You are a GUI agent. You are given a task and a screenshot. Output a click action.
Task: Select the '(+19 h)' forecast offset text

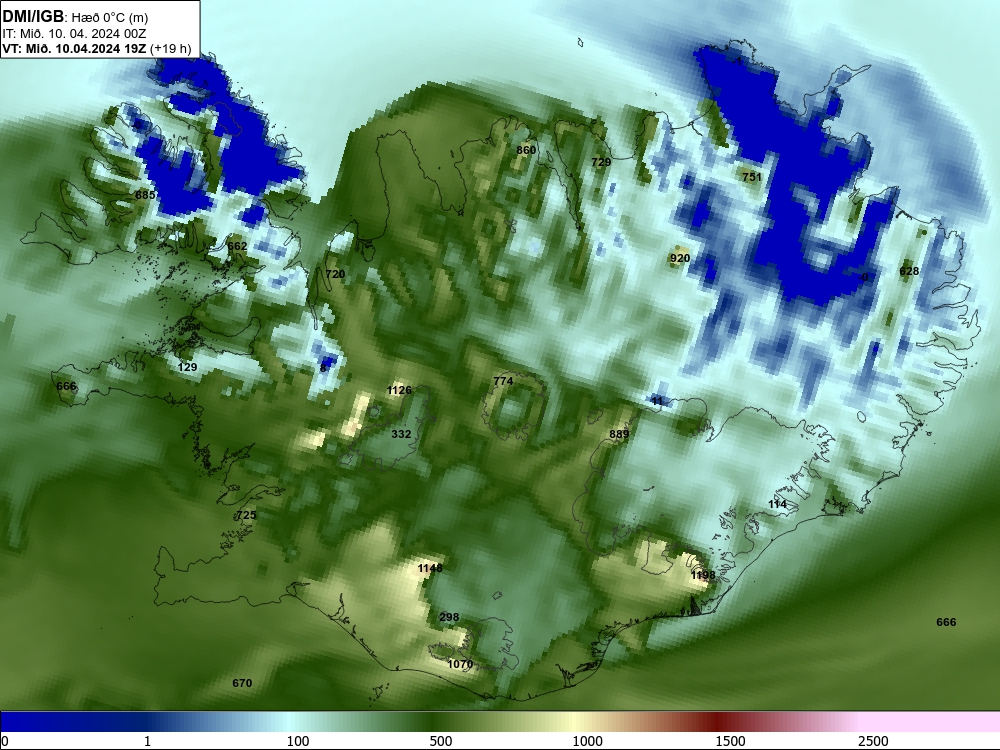[x=170, y=49]
